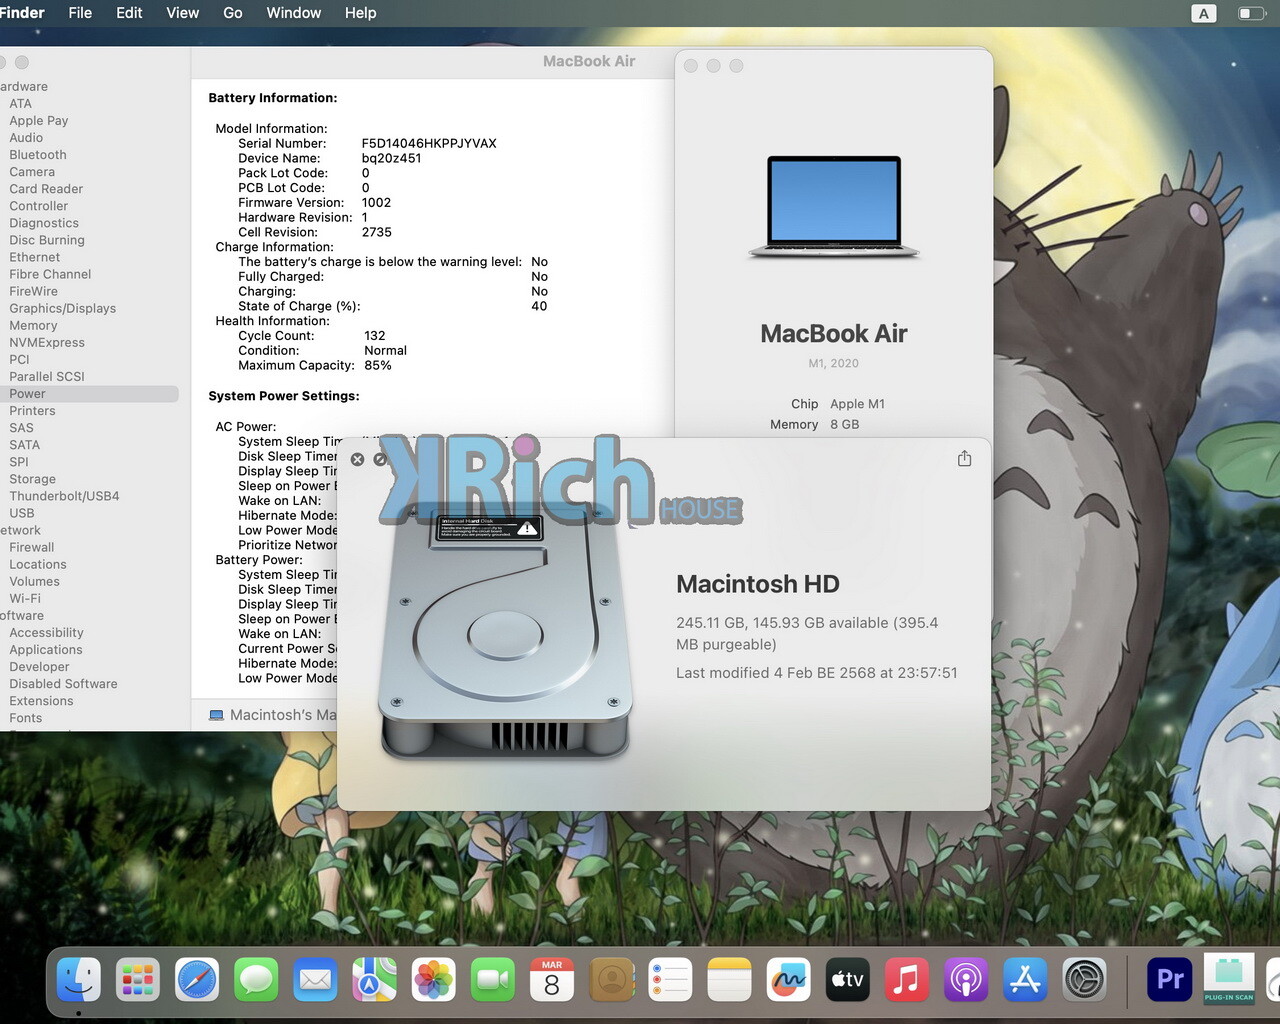This screenshot has height=1024, width=1280.
Task: Click the battery status icon in menu bar
Action: click(1251, 13)
